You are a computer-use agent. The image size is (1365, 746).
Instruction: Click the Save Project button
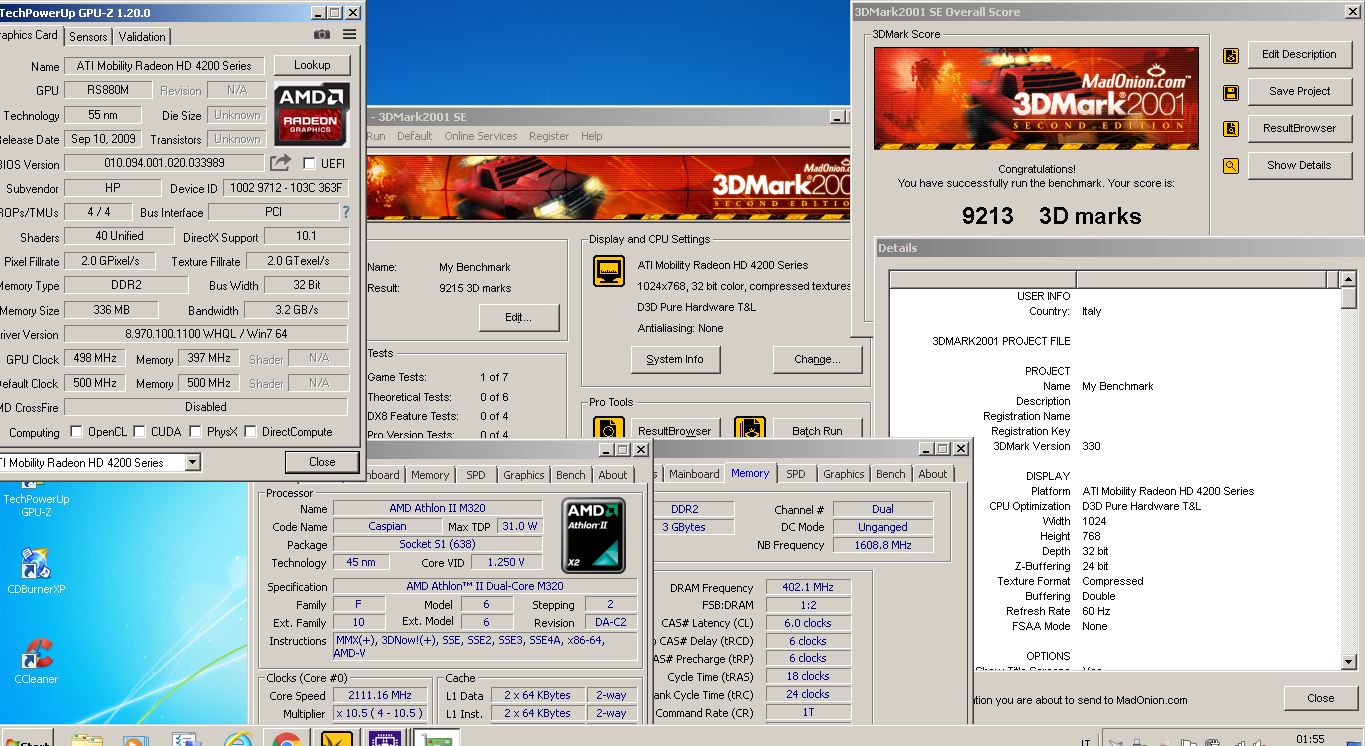click(x=1299, y=91)
